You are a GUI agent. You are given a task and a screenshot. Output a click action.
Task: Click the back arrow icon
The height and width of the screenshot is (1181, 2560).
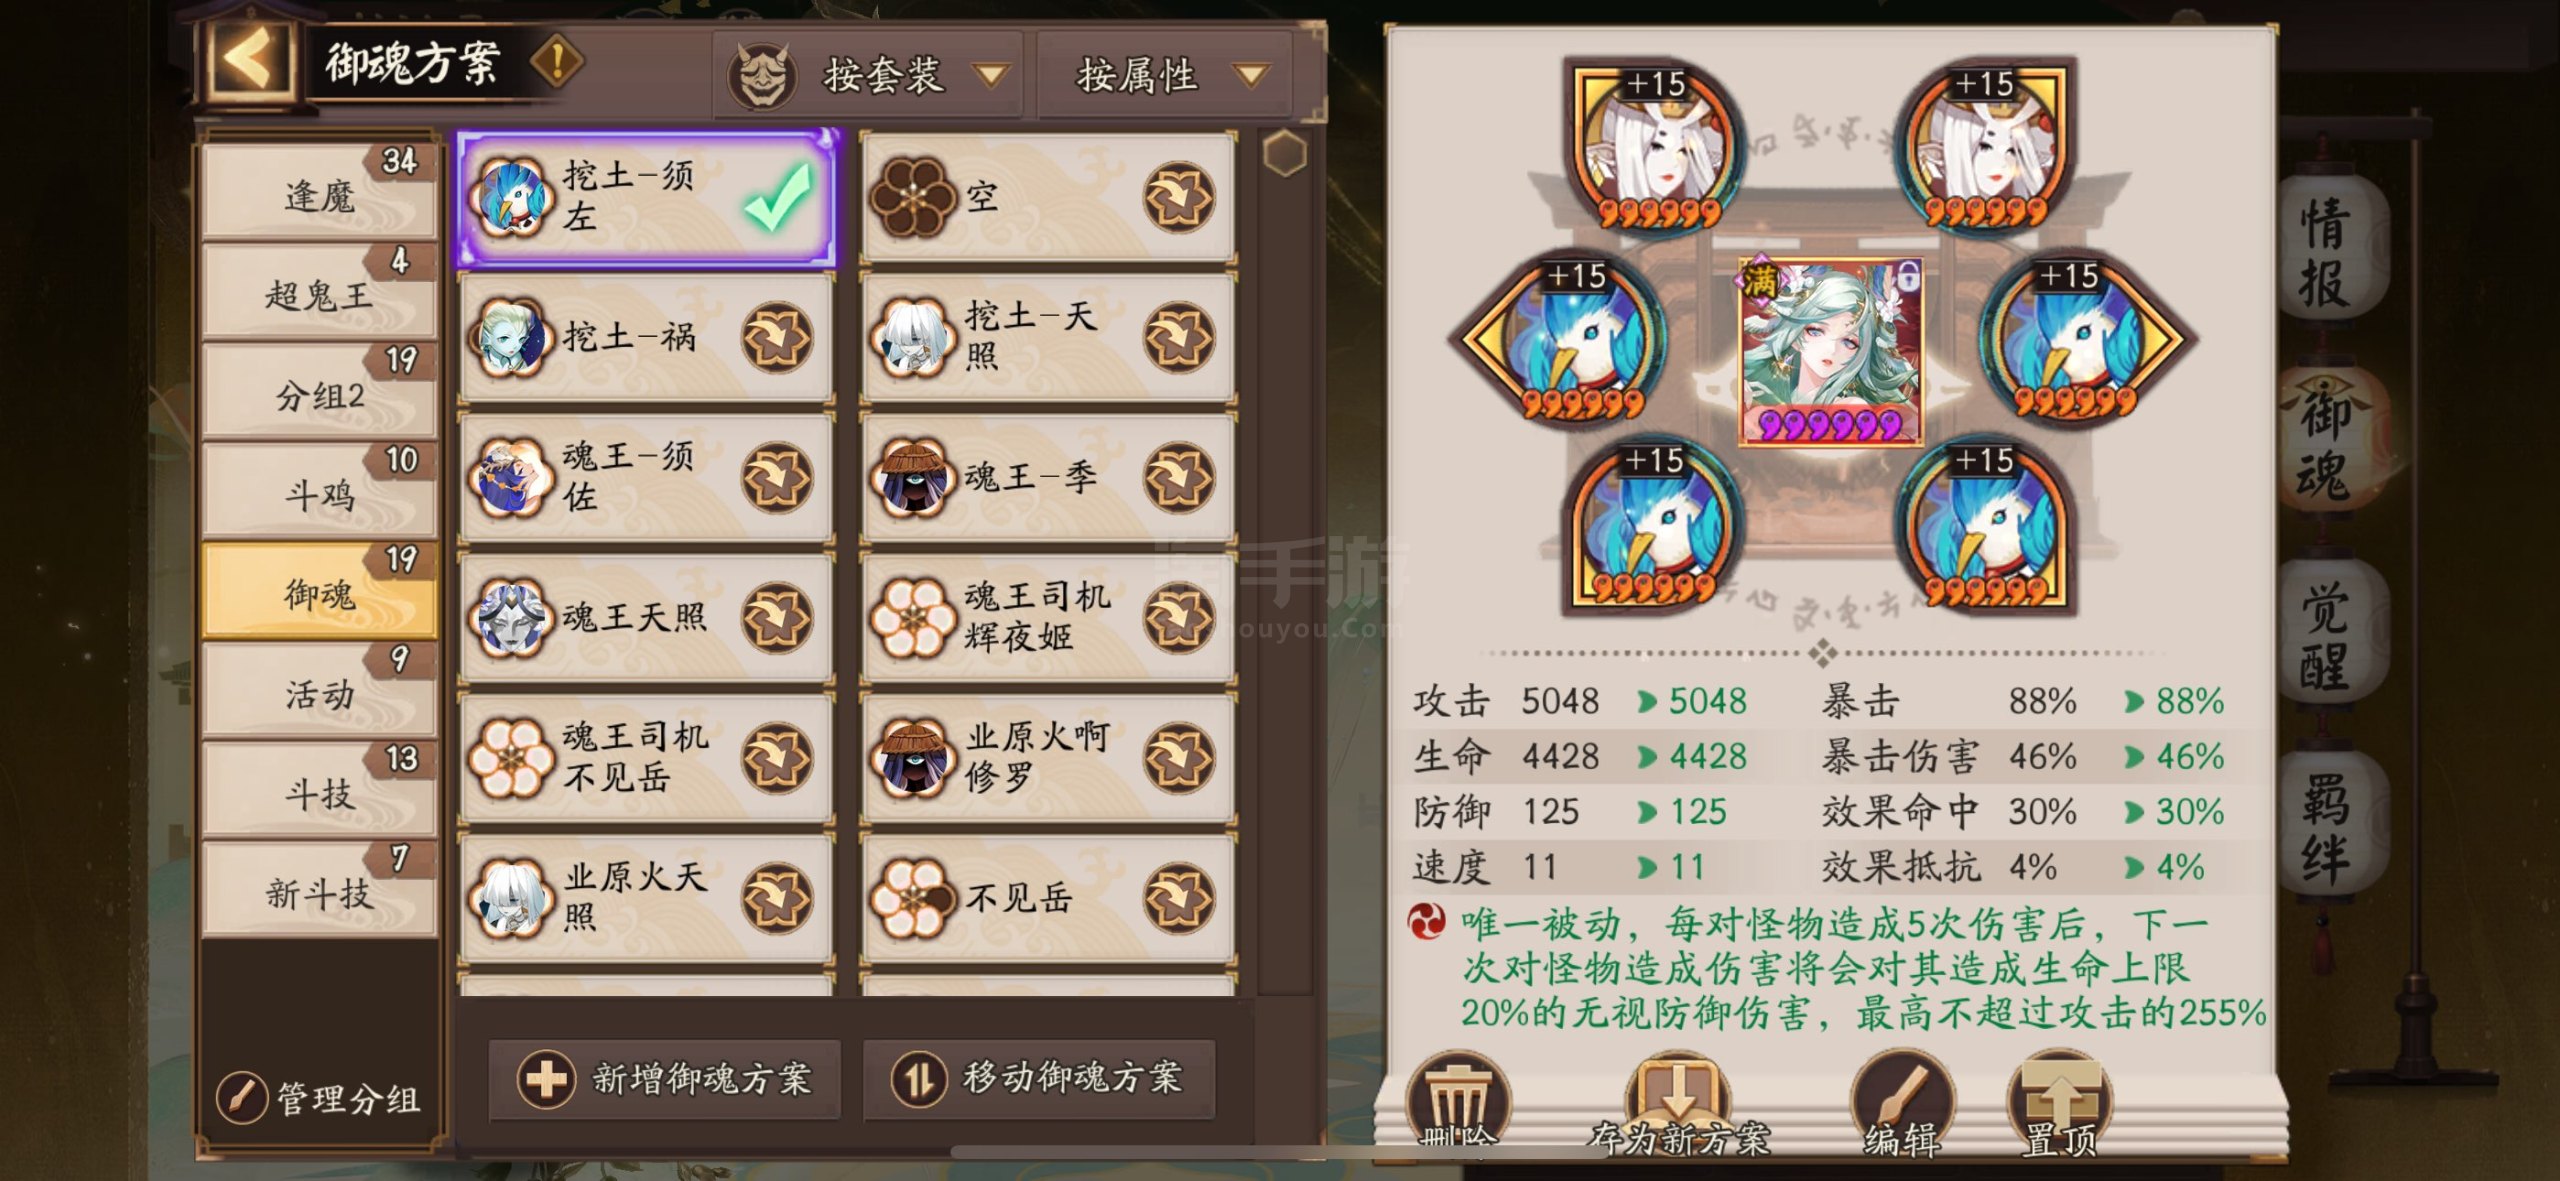click(x=250, y=60)
